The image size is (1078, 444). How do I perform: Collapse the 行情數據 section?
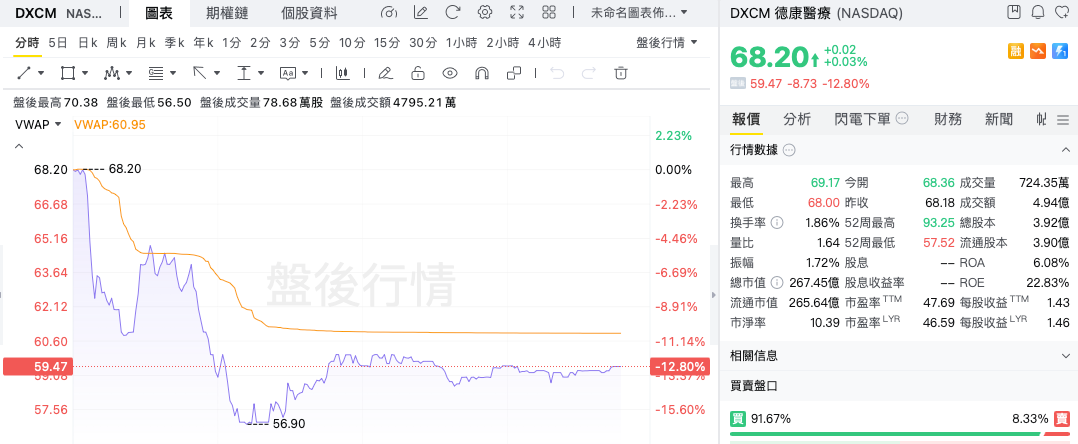(1064, 150)
